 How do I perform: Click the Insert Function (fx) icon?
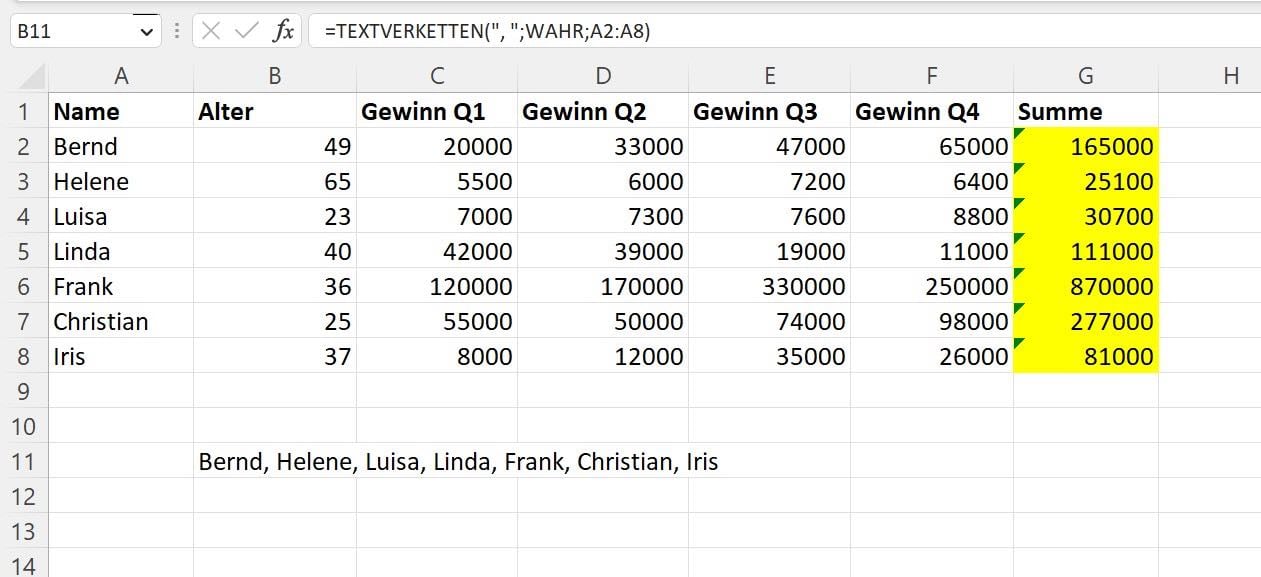coord(284,29)
